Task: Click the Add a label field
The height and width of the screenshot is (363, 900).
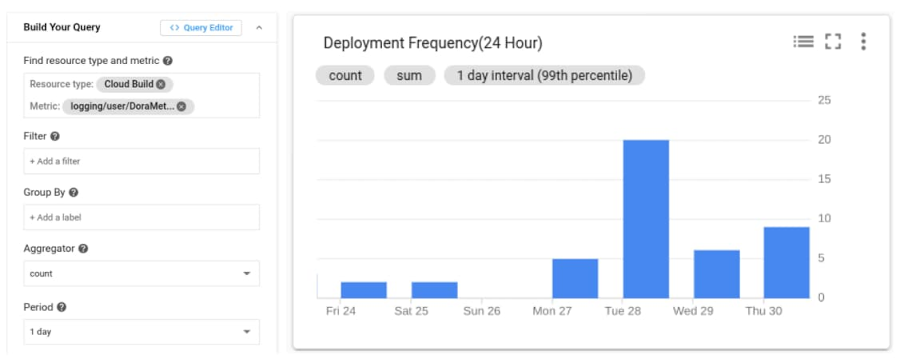Action: point(141,218)
